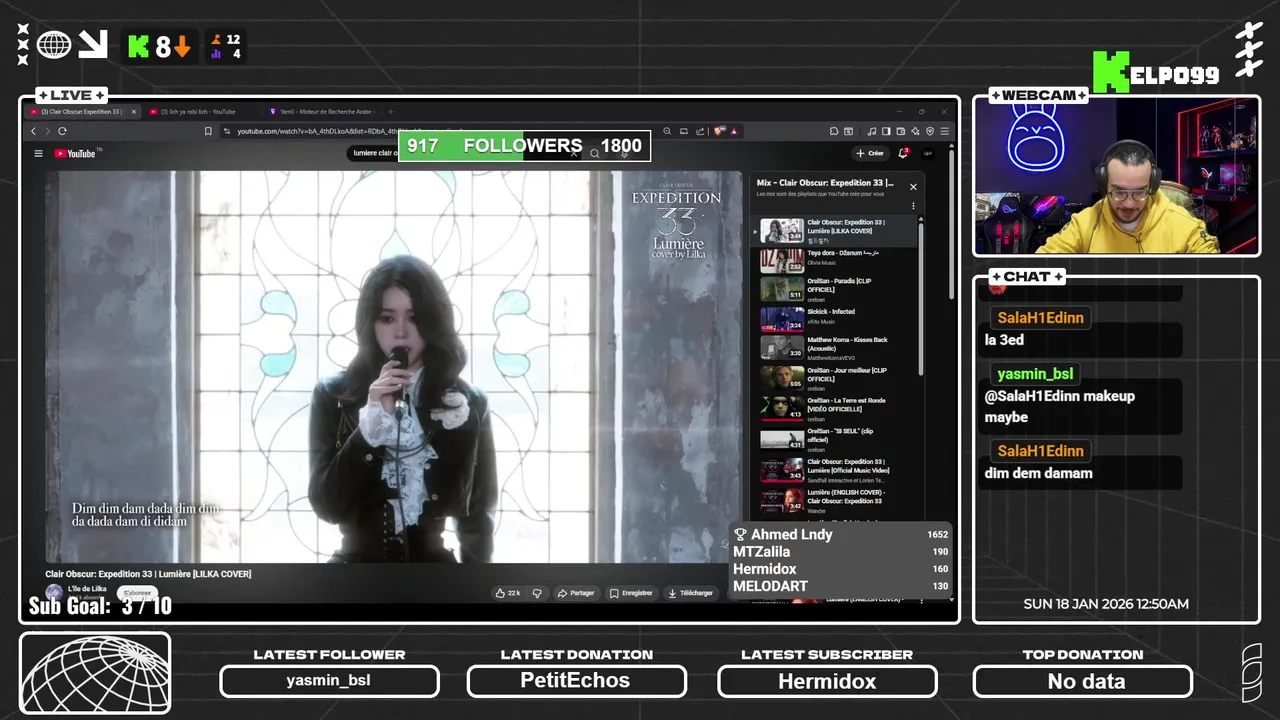The height and width of the screenshot is (720, 1280).
Task: Close the Mix playlist panel
Action: click(913, 186)
